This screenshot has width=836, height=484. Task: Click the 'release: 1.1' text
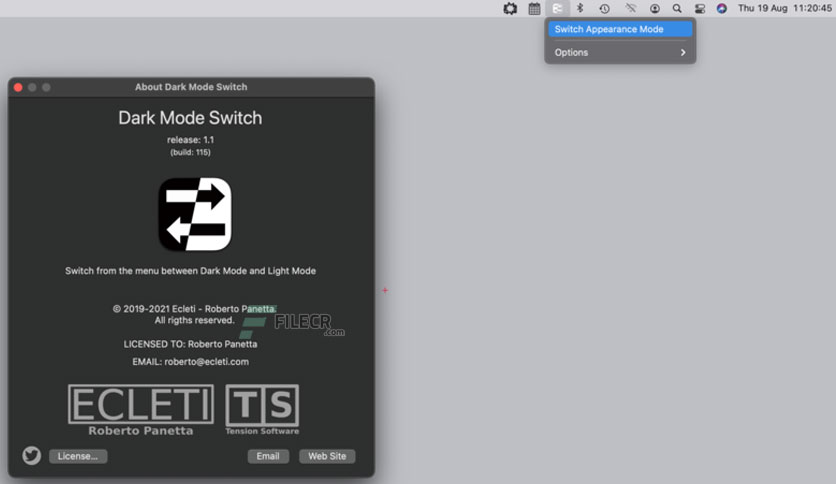(x=190, y=140)
